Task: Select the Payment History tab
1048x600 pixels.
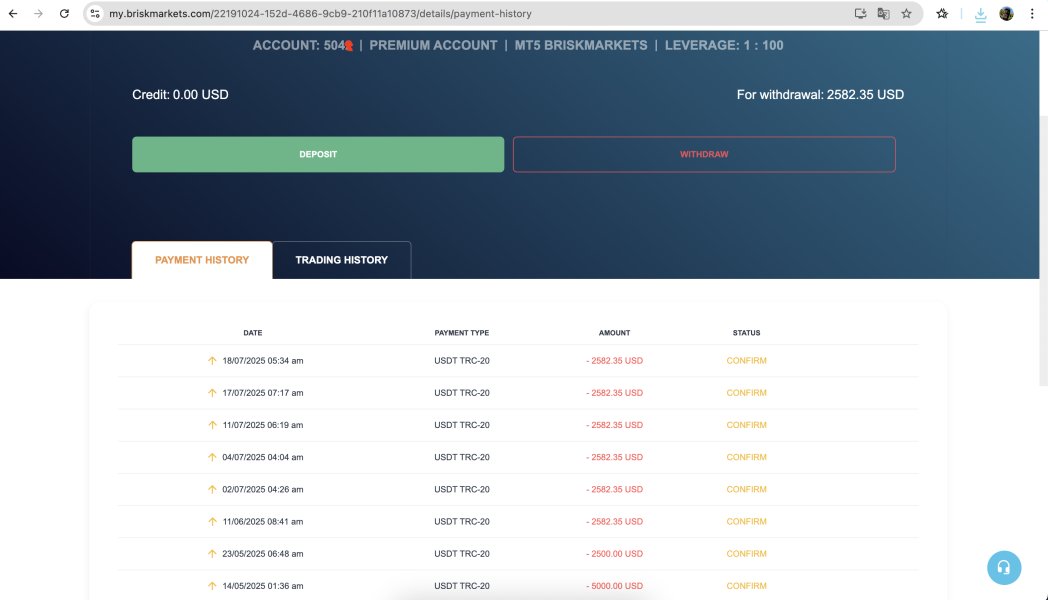Action: [202, 260]
